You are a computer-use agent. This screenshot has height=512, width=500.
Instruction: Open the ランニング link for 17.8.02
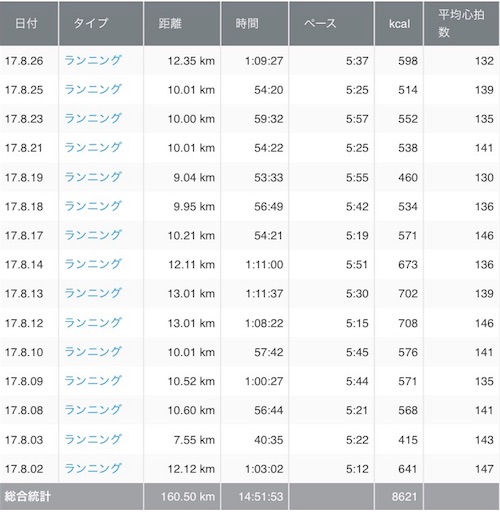click(x=92, y=468)
